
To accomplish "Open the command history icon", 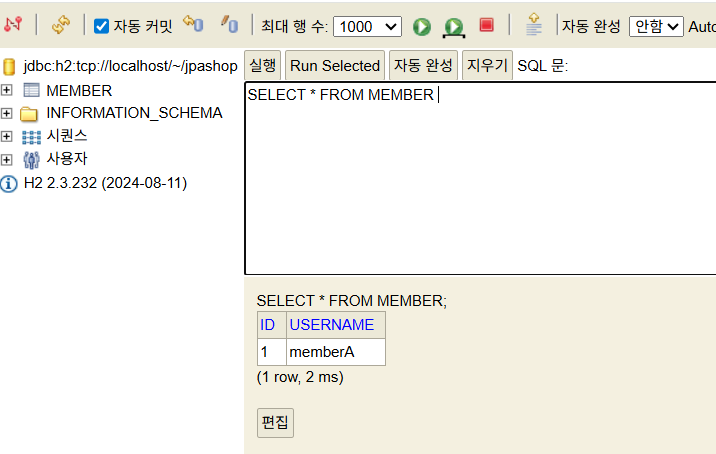I will [x=534, y=25].
